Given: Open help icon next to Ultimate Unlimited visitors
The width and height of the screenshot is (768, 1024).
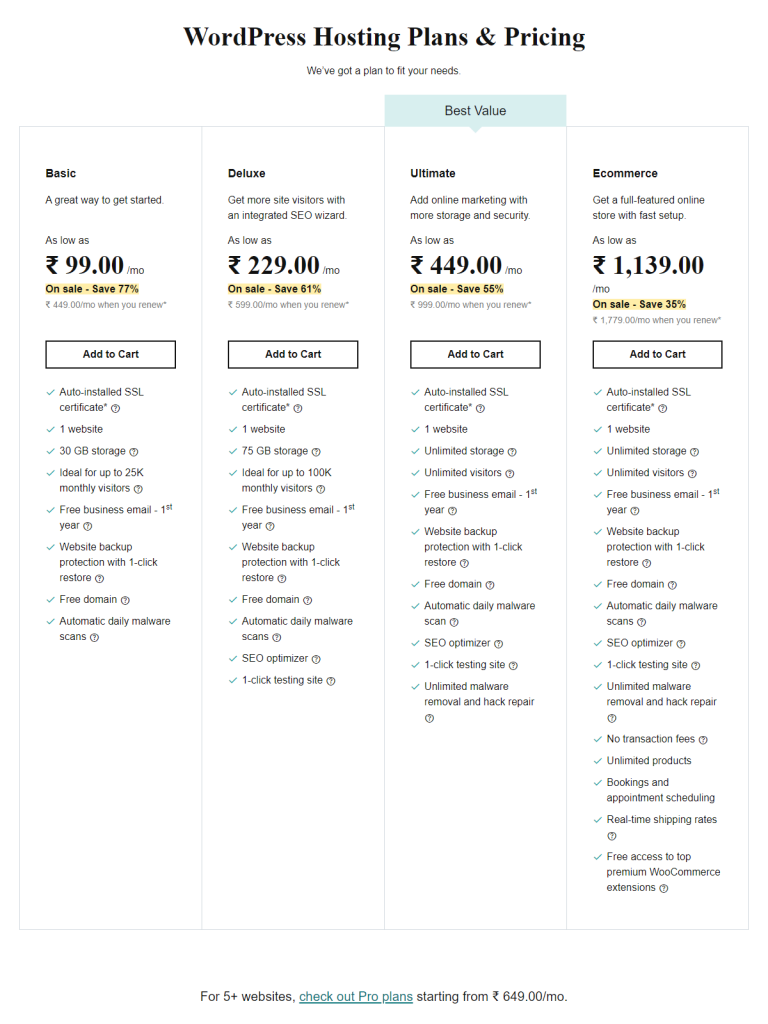Looking at the screenshot, I should coord(510,473).
